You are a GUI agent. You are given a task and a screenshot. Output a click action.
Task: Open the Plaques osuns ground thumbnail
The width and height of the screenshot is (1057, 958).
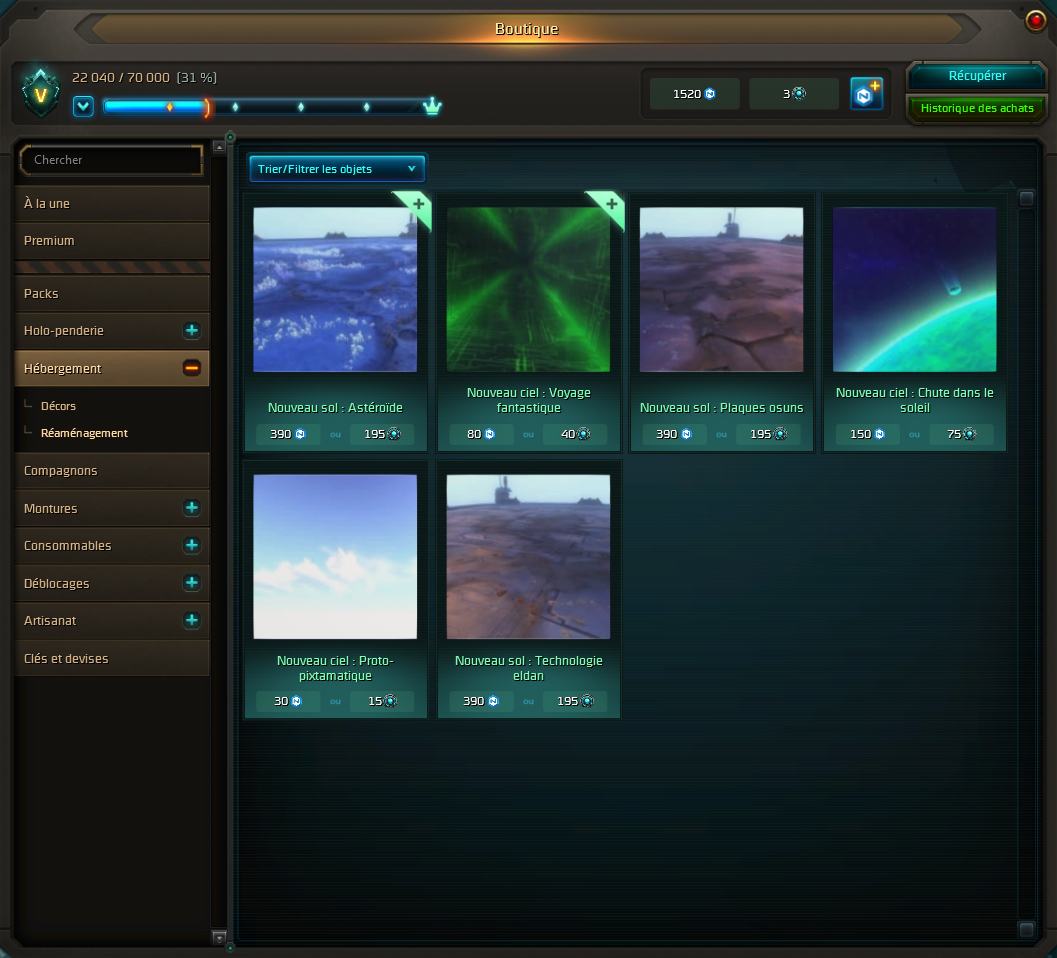[x=721, y=289]
